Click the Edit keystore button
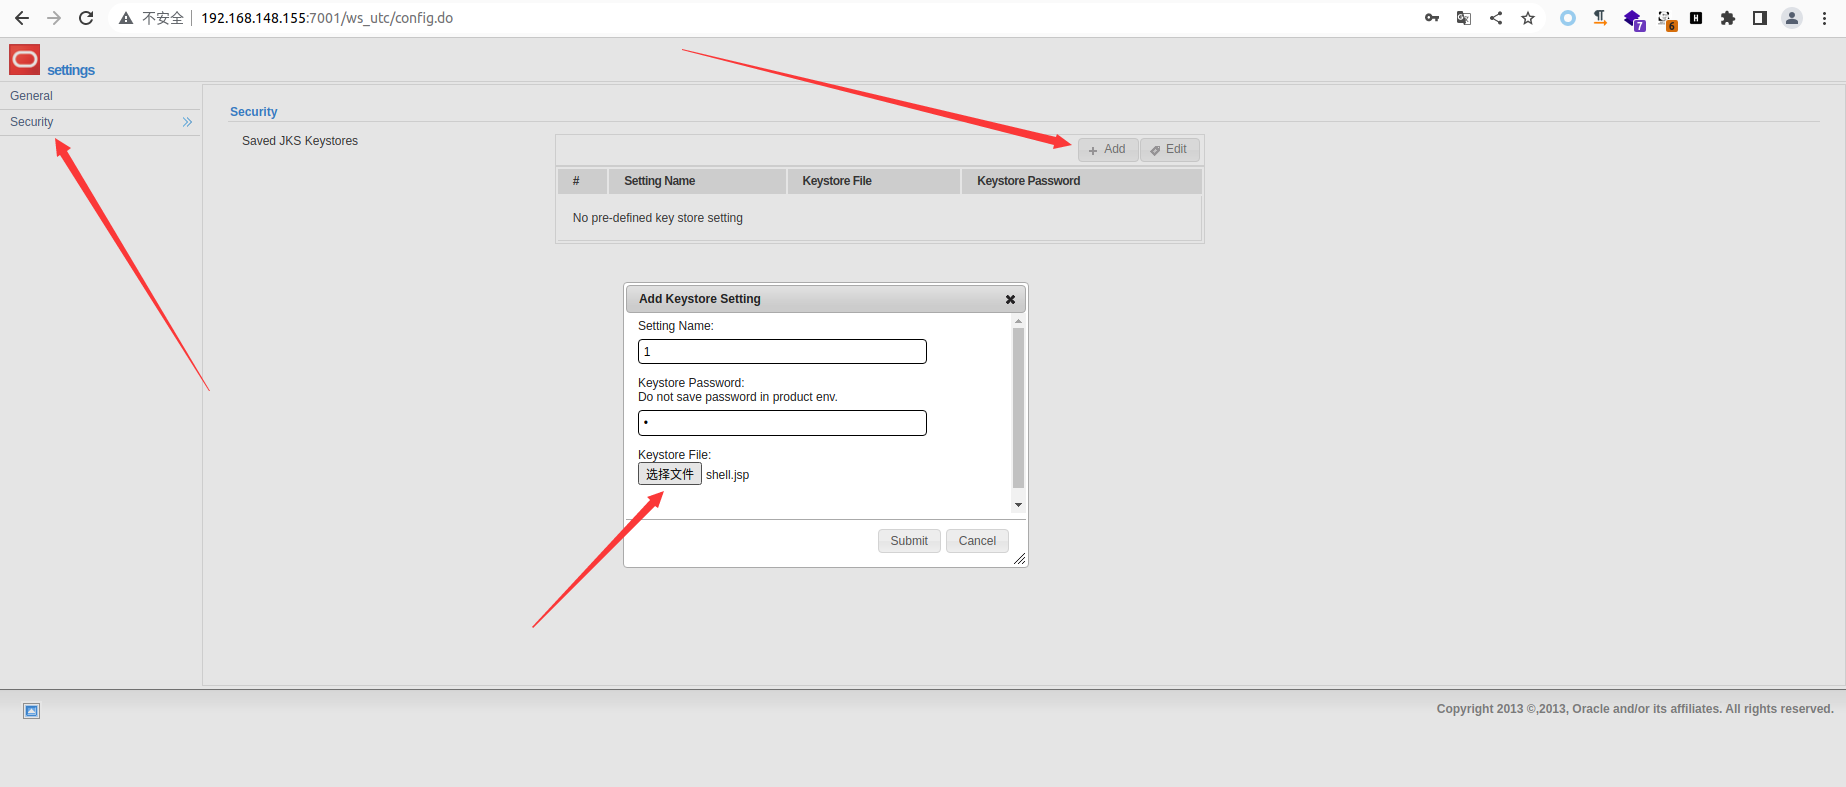Viewport: 1846px width, 787px height. coord(1169,149)
